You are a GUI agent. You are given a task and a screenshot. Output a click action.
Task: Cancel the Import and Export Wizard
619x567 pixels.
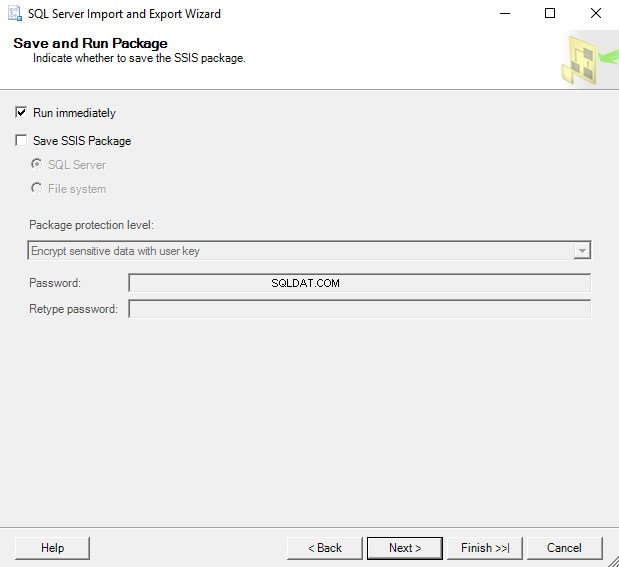[x=565, y=548]
